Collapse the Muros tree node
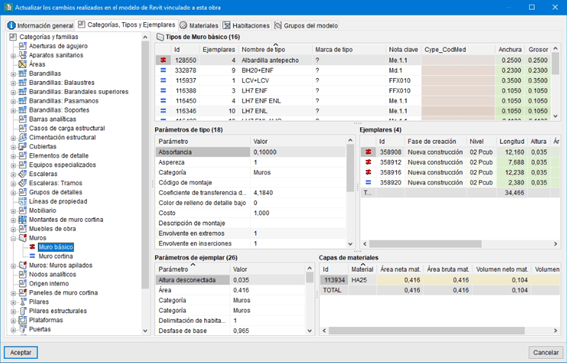Viewport: 567px width, 363px height. coord(13,238)
